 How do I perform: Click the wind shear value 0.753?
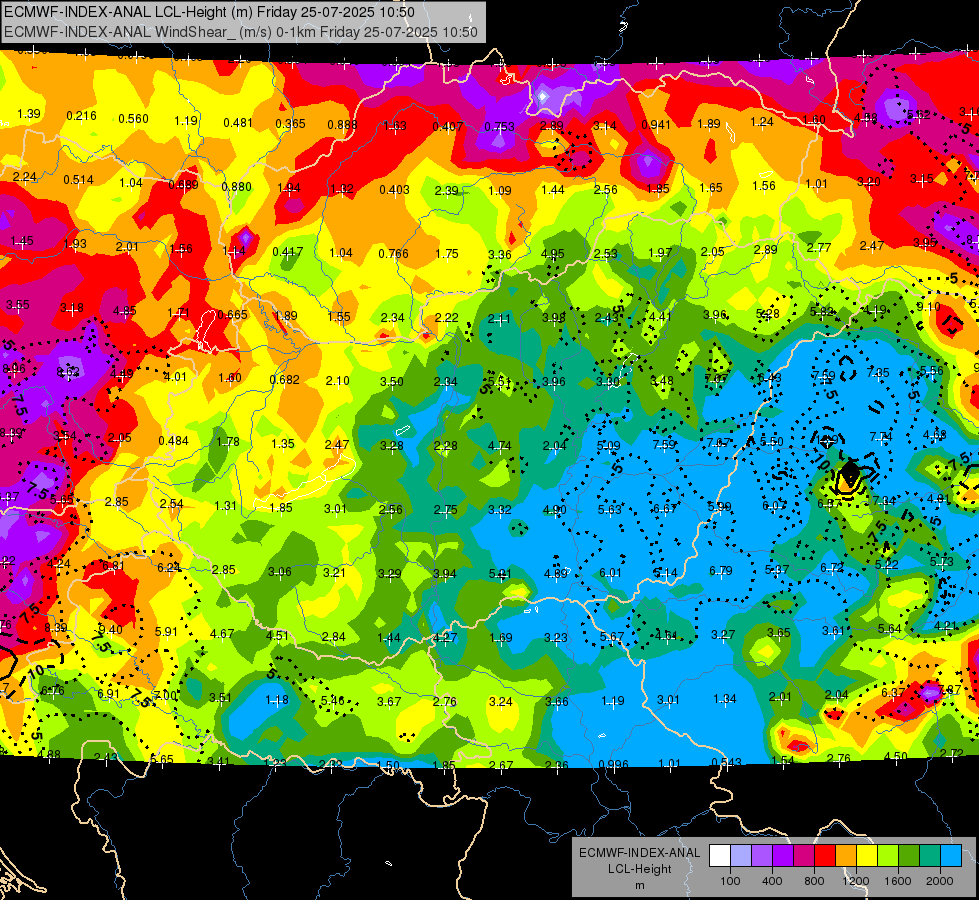coord(499,127)
